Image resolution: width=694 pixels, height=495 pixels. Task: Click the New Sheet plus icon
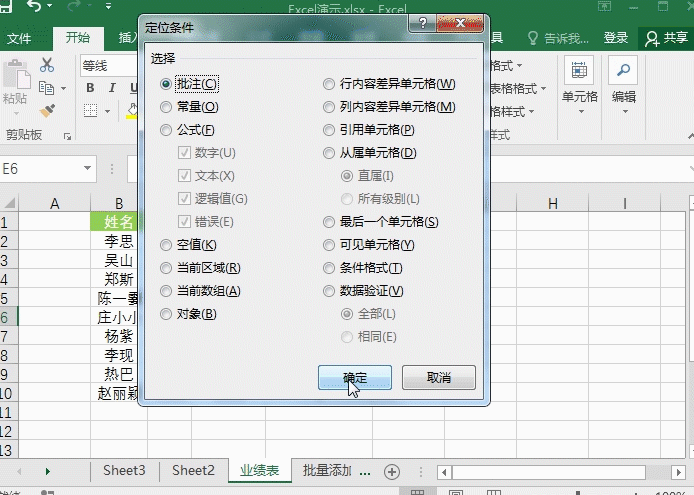[x=392, y=472]
